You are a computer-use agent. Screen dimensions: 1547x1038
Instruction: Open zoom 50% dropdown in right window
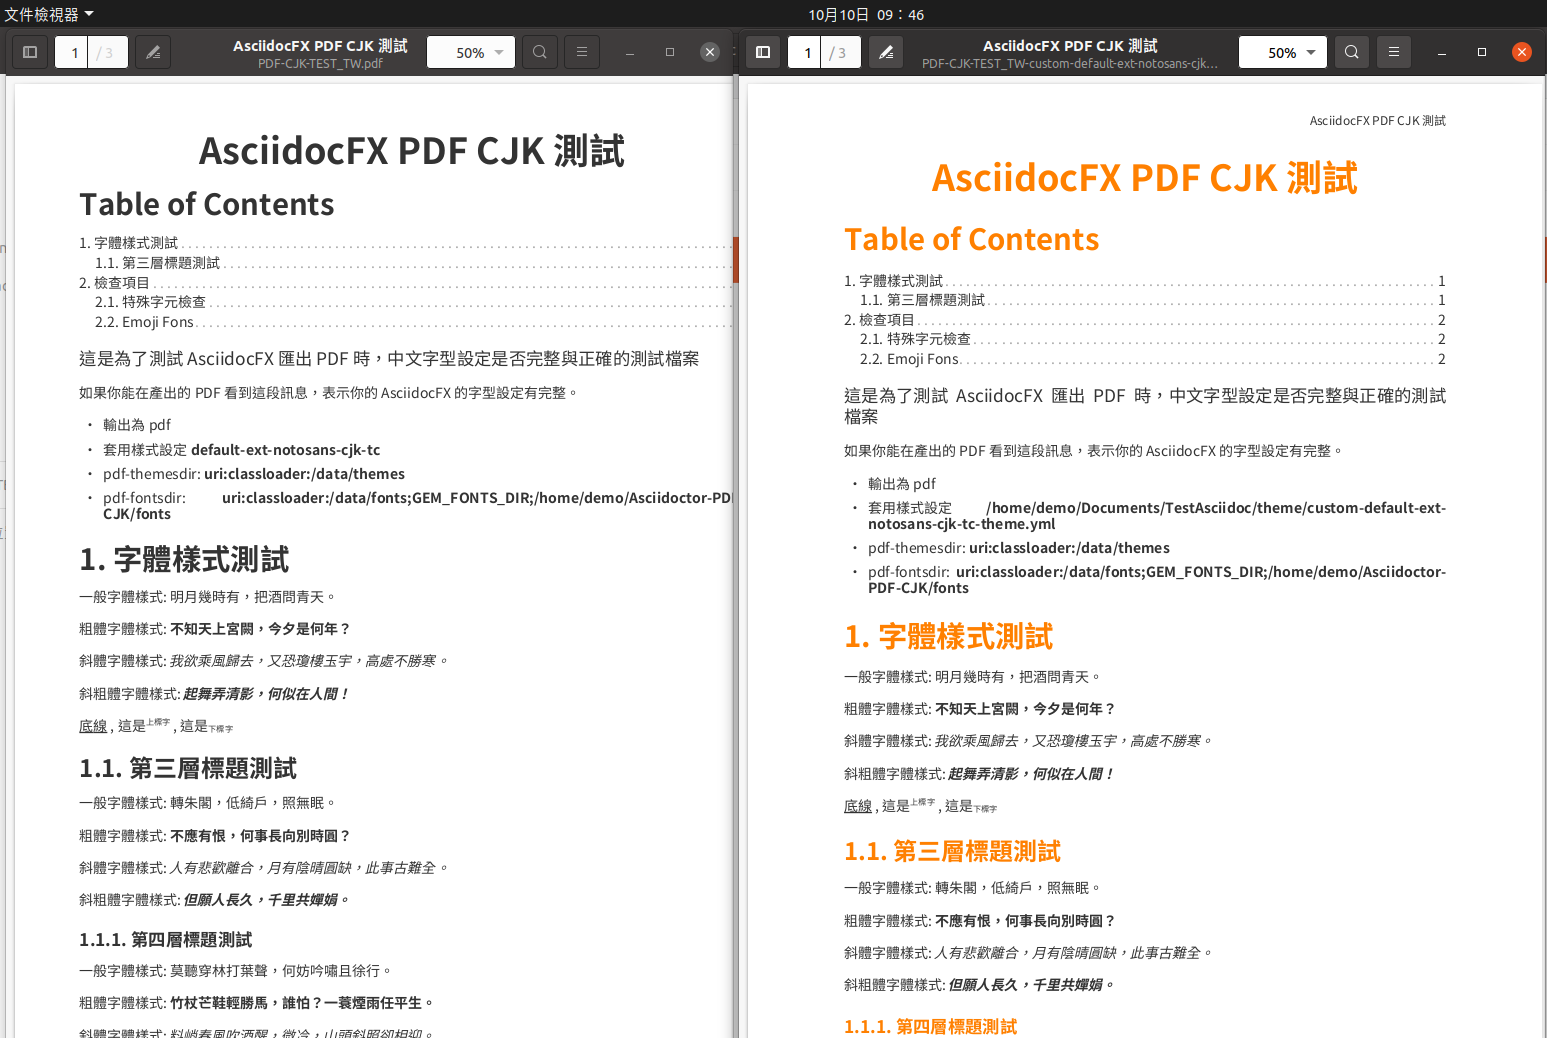tap(1283, 52)
